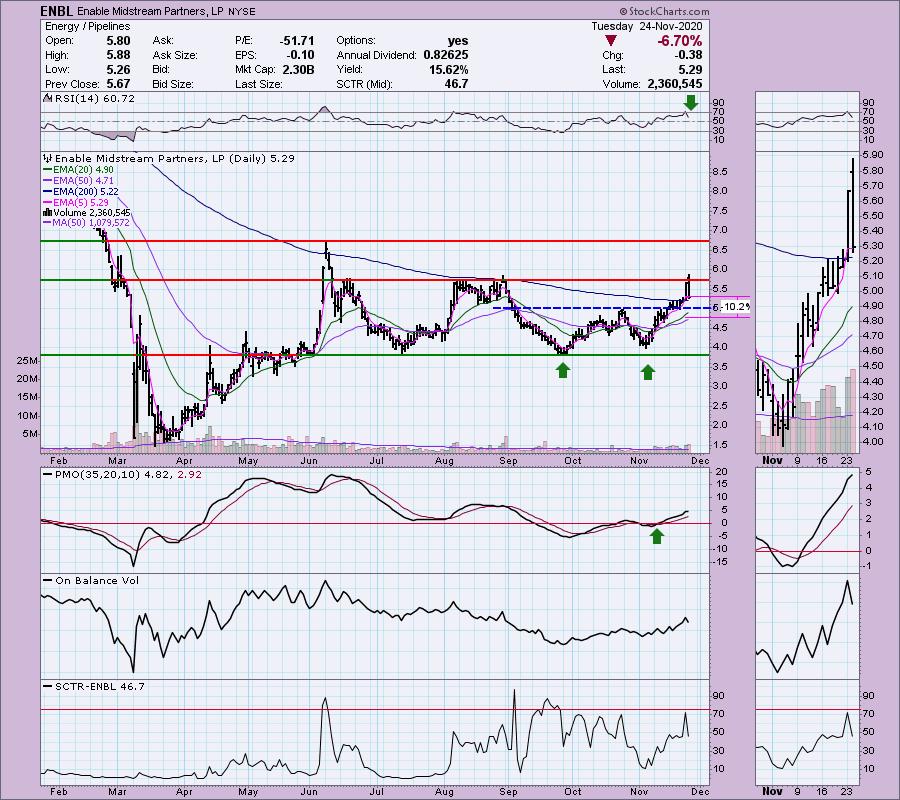This screenshot has height=800, width=900.
Task: Click the Mkt Cap value 2.30B
Action: point(298,69)
